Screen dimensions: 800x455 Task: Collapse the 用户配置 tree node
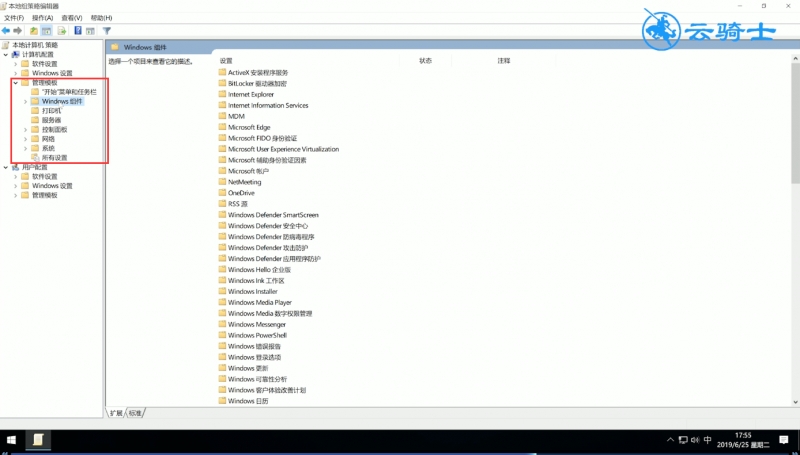[6, 167]
